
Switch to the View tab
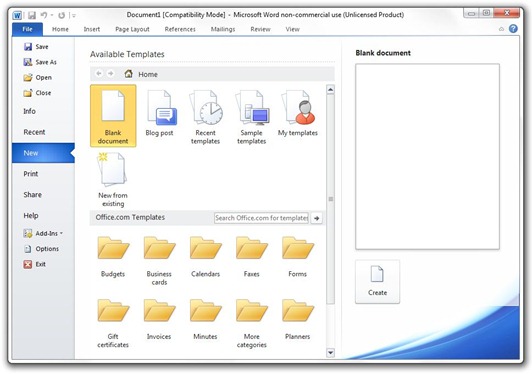(x=292, y=29)
